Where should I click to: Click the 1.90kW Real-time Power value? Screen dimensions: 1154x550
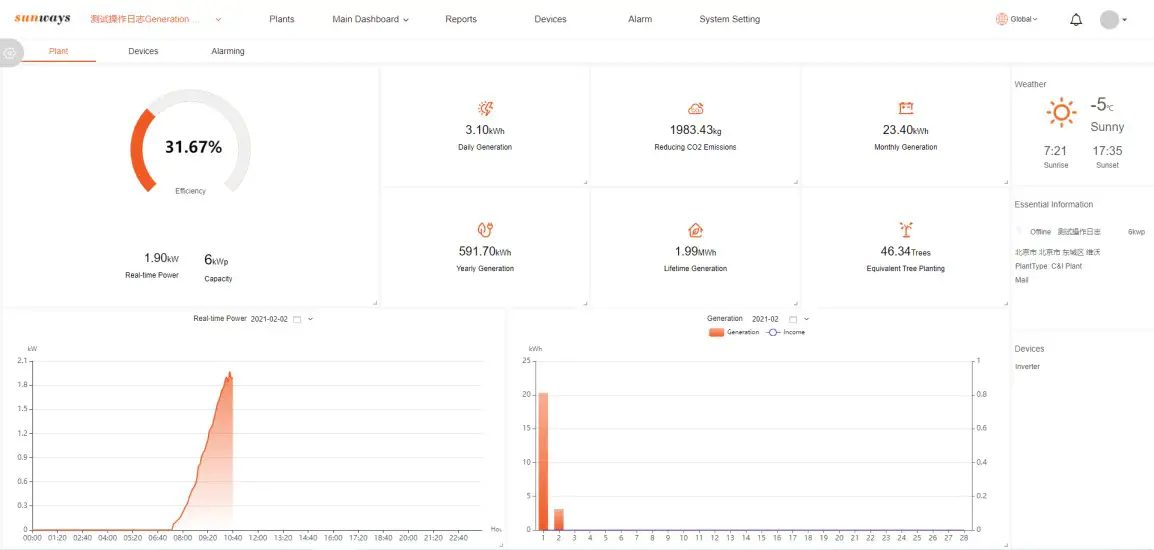[x=161, y=258]
